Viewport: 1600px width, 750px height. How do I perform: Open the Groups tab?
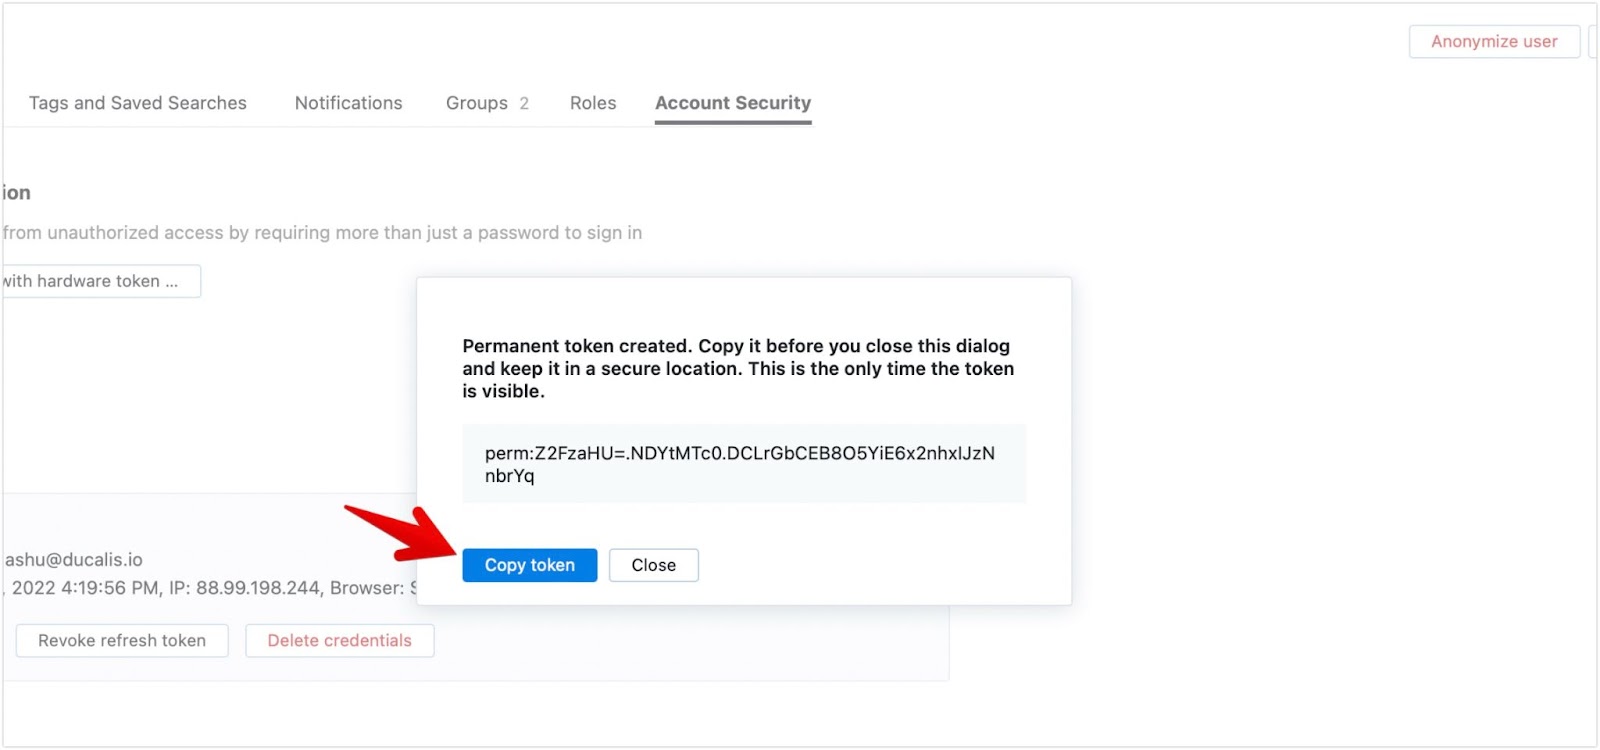pos(477,103)
